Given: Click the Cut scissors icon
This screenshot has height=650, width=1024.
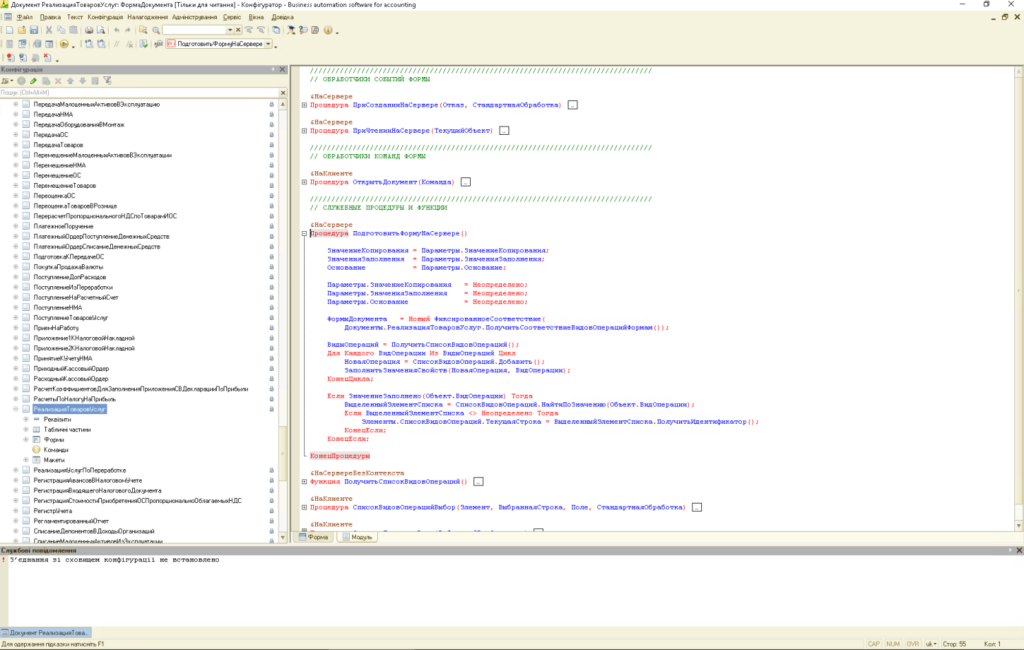Looking at the screenshot, I should (x=48, y=31).
